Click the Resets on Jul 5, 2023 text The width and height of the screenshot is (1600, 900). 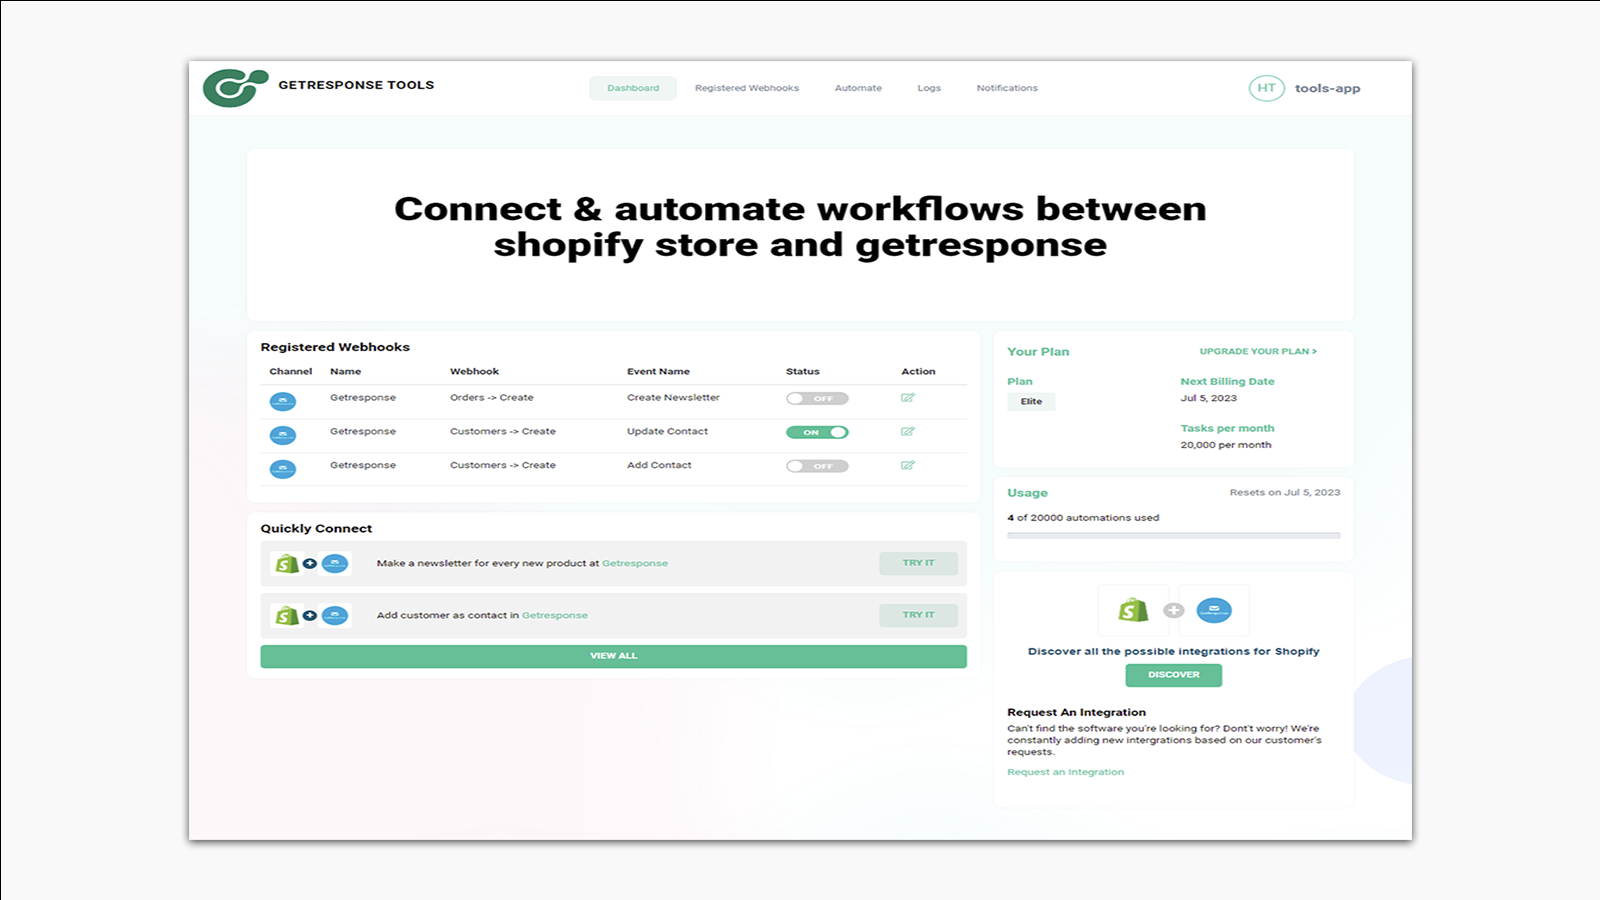click(x=1285, y=493)
